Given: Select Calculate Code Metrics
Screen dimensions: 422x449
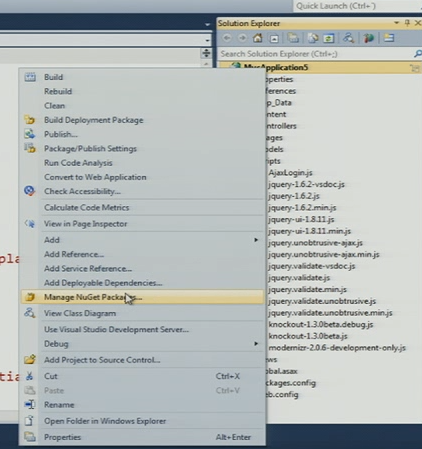Looking at the screenshot, I should click(x=87, y=207).
